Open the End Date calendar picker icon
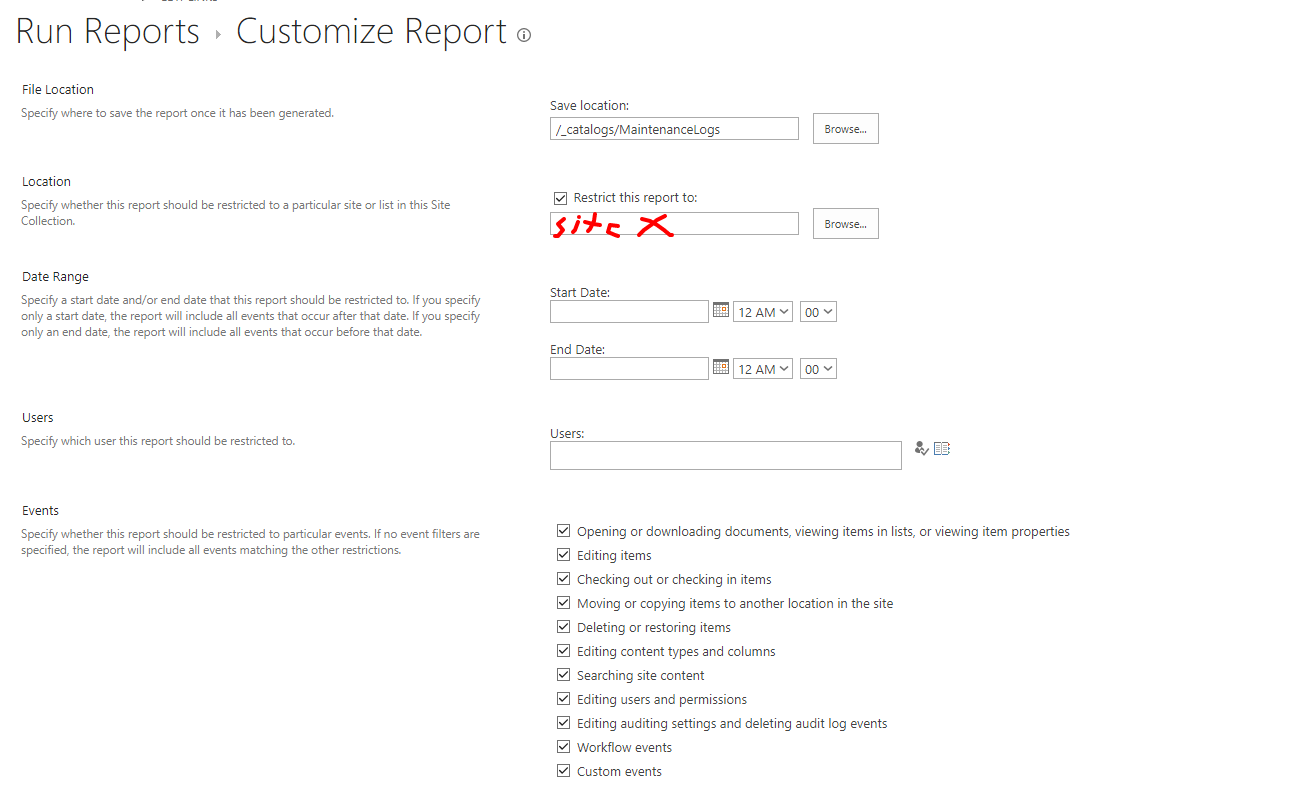The height and width of the screenshot is (804, 1294). click(x=721, y=368)
